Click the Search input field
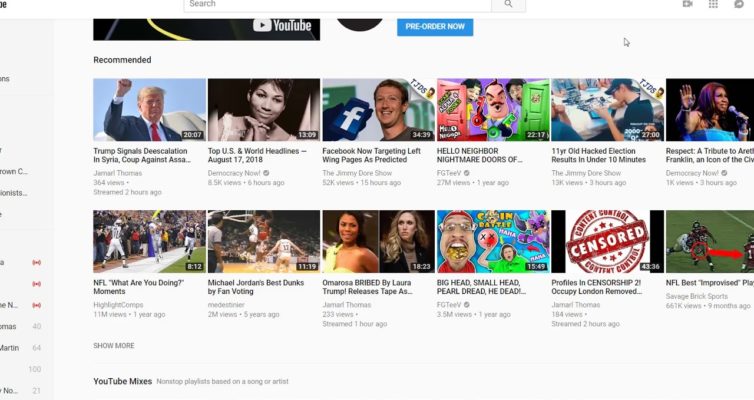 [338, 4]
